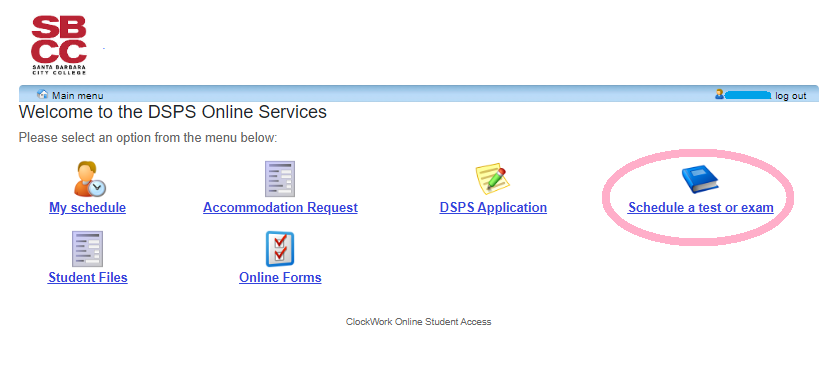Open the Student Files document icon
The height and width of the screenshot is (366, 828).
[88, 249]
